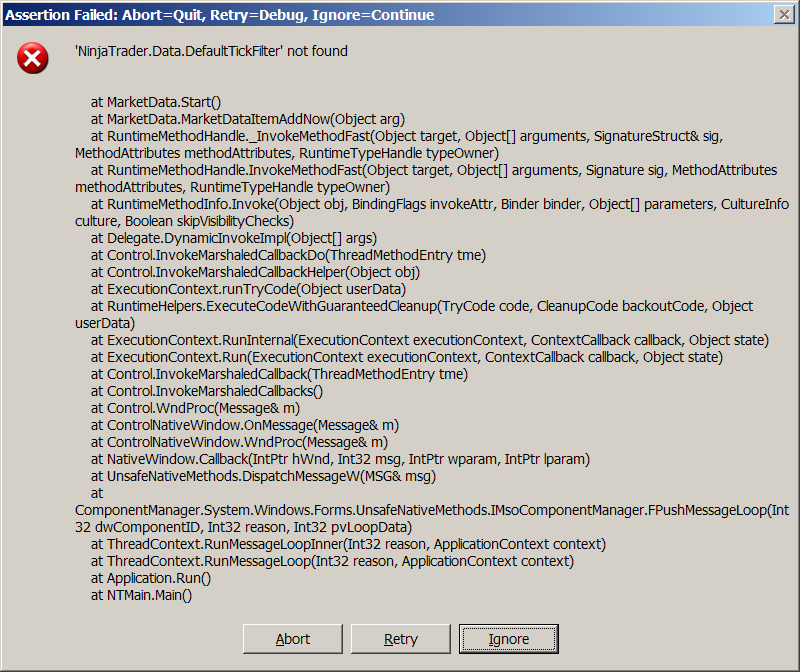
Task: Click the Retry button to debug
Action: (x=401, y=638)
